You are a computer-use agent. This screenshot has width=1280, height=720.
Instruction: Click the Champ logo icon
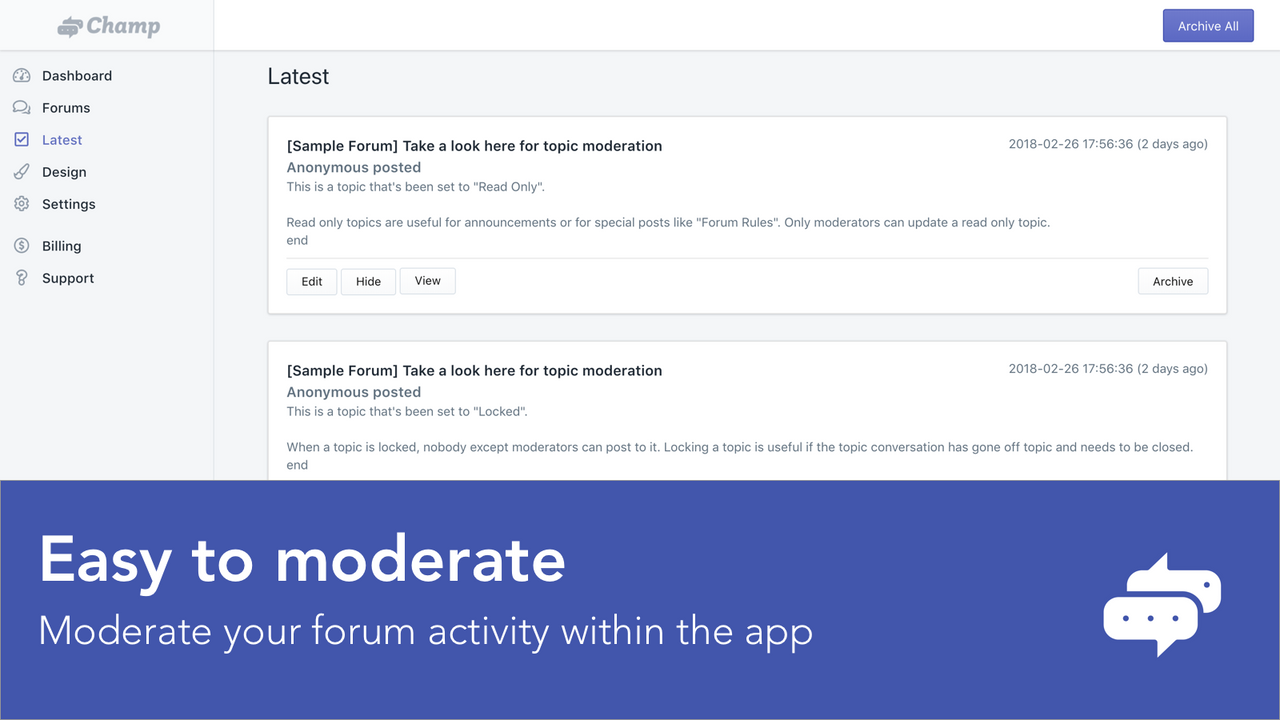pos(68,26)
